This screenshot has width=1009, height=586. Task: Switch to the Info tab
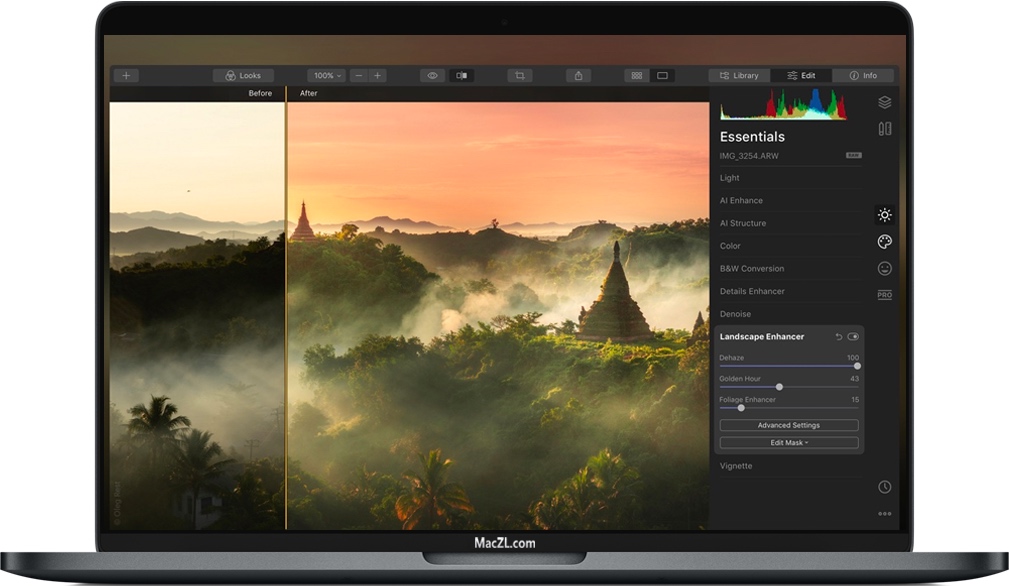tap(863, 75)
